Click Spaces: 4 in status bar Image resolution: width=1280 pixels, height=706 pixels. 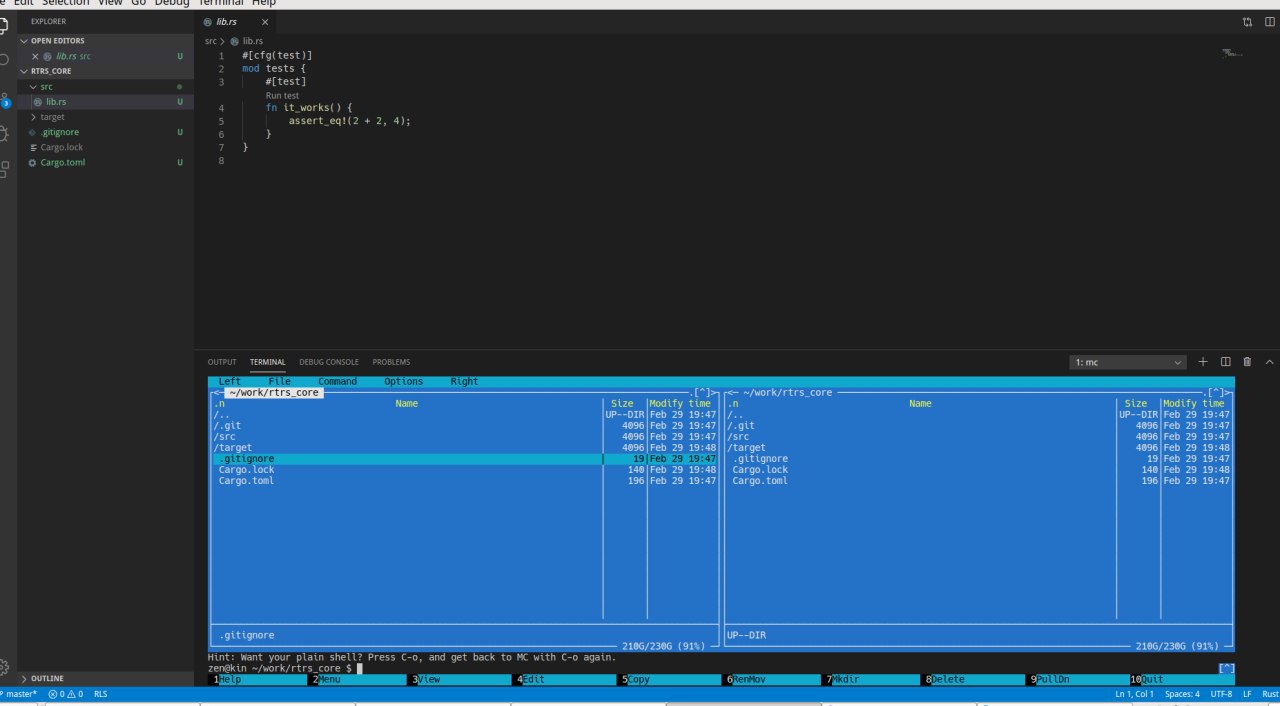click(1182, 693)
